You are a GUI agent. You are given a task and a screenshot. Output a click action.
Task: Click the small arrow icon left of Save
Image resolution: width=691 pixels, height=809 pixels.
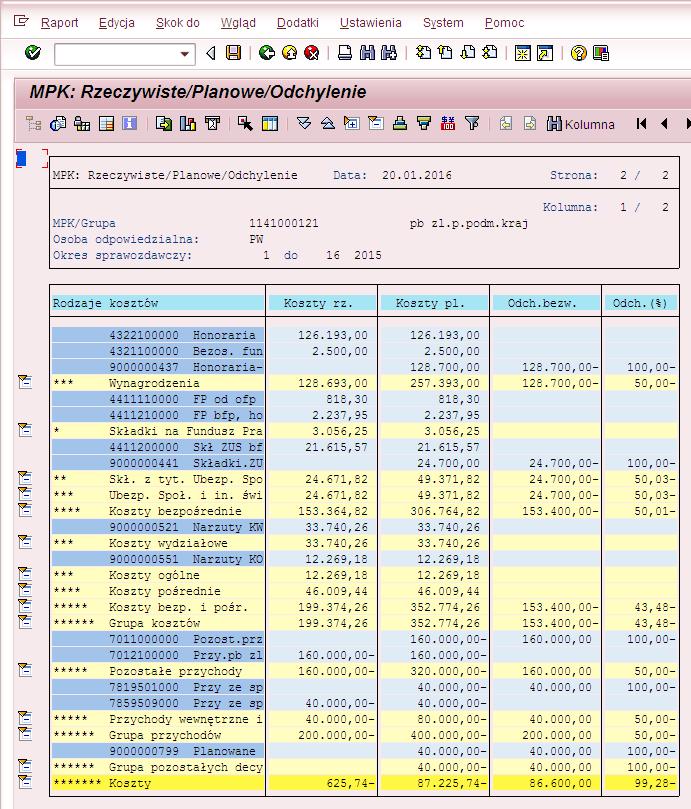click(x=211, y=53)
